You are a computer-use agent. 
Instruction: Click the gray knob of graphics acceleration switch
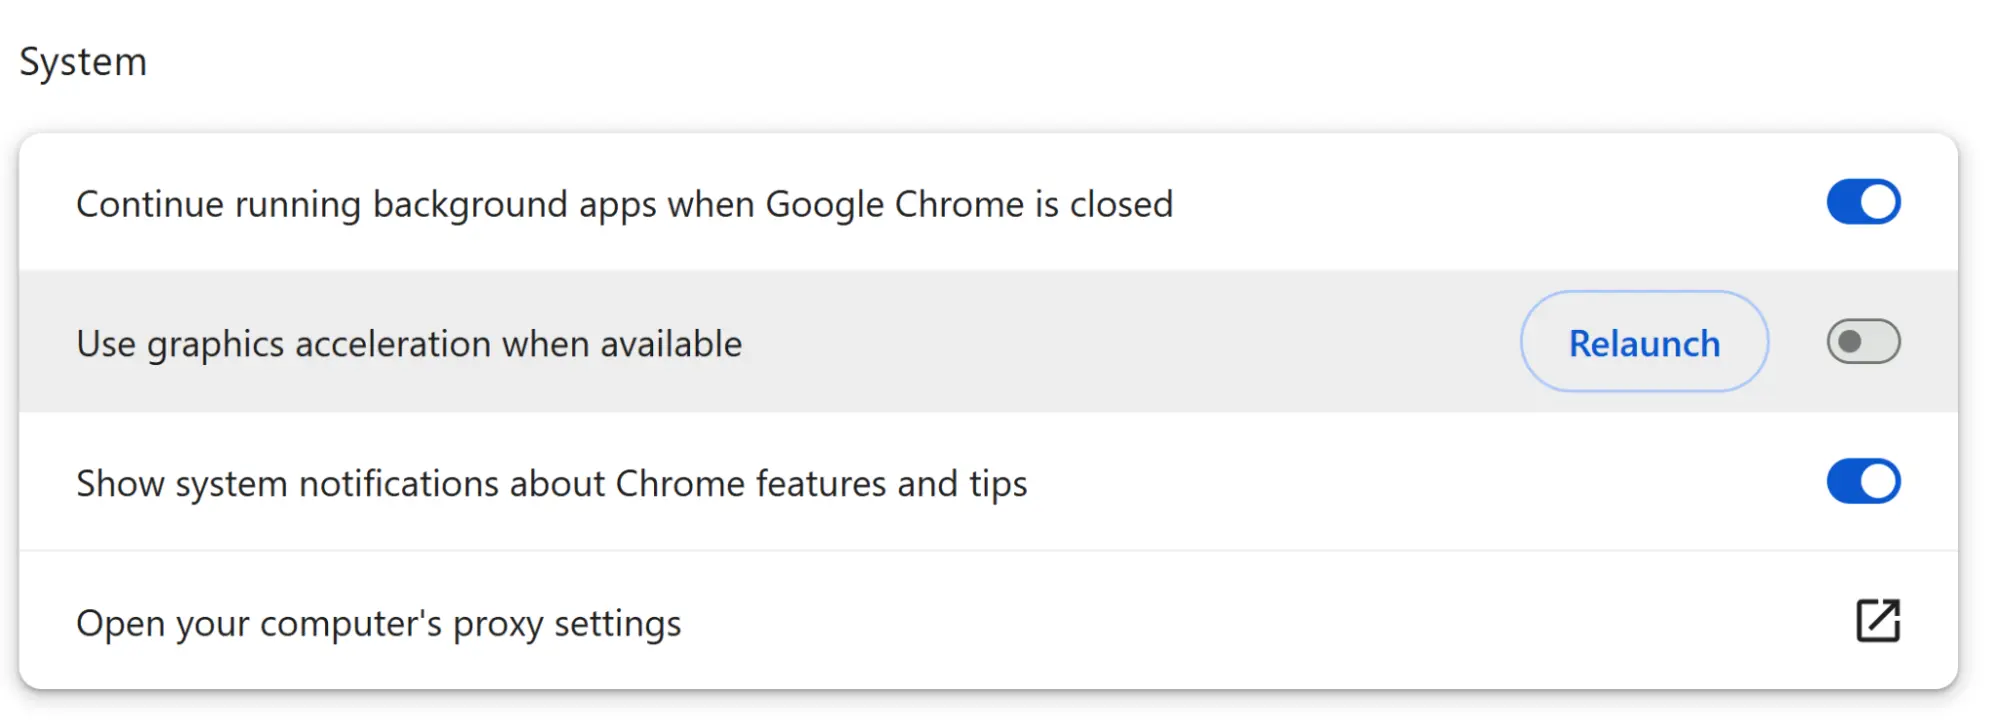pyautogui.click(x=1849, y=342)
